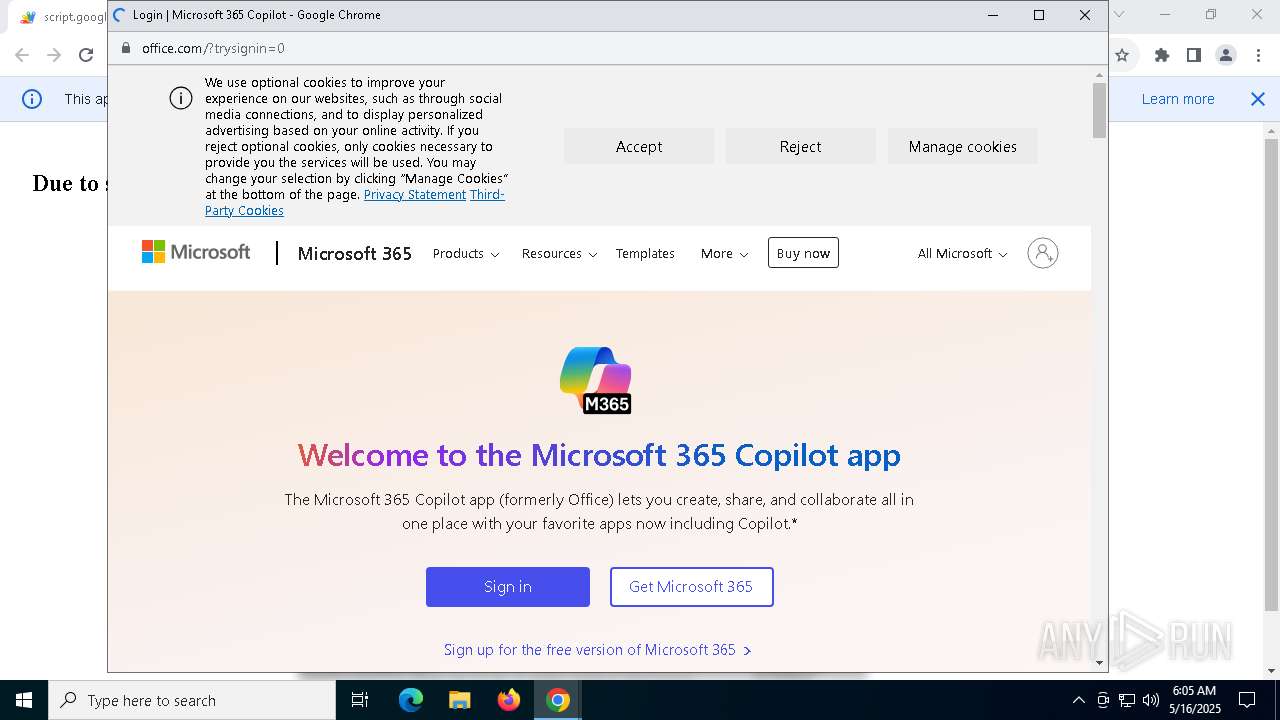Click the Buy now button
This screenshot has width=1280, height=720.
(x=803, y=253)
